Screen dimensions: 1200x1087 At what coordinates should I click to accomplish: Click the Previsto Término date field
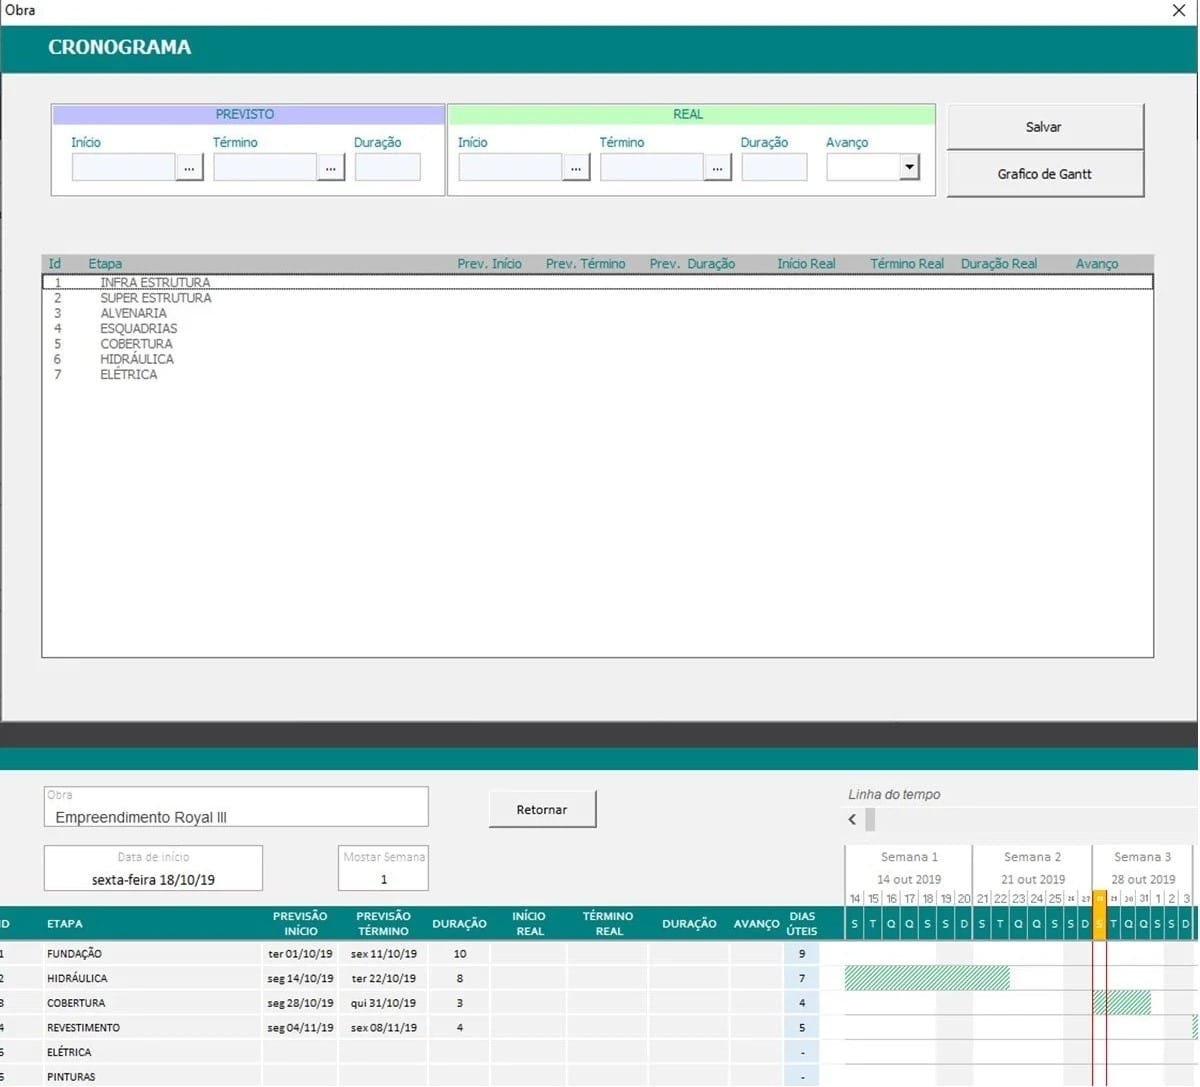[265, 167]
